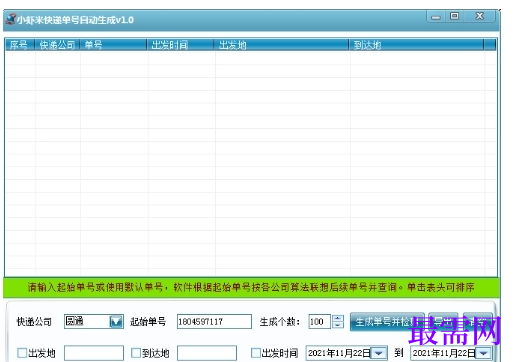
Task: Maximize the 小虾米快递单号 window
Action: pos(454,16)
